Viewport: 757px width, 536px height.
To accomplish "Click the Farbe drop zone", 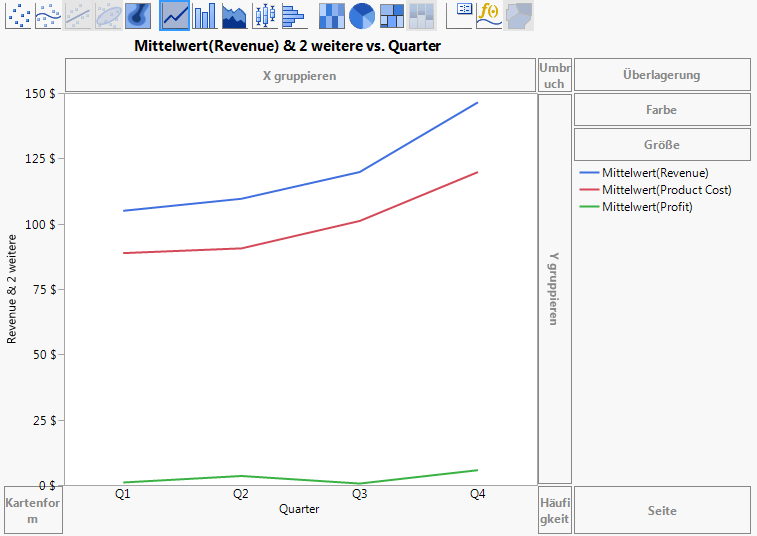I will 662,110.
